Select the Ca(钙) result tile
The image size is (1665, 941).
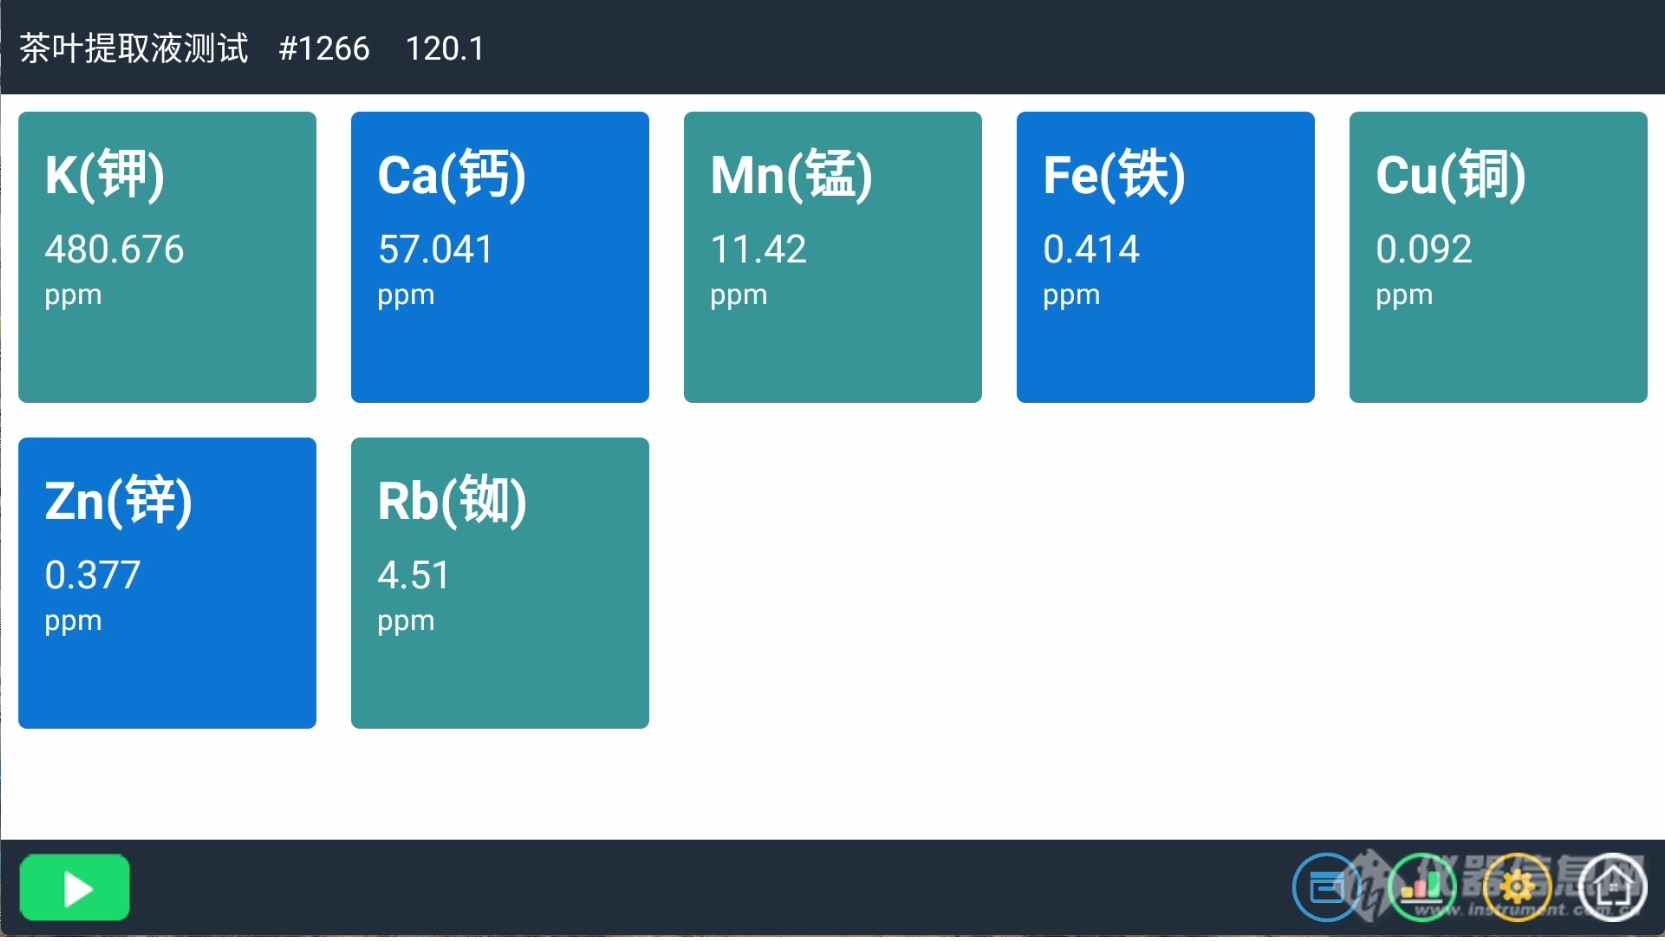point(500,257)
